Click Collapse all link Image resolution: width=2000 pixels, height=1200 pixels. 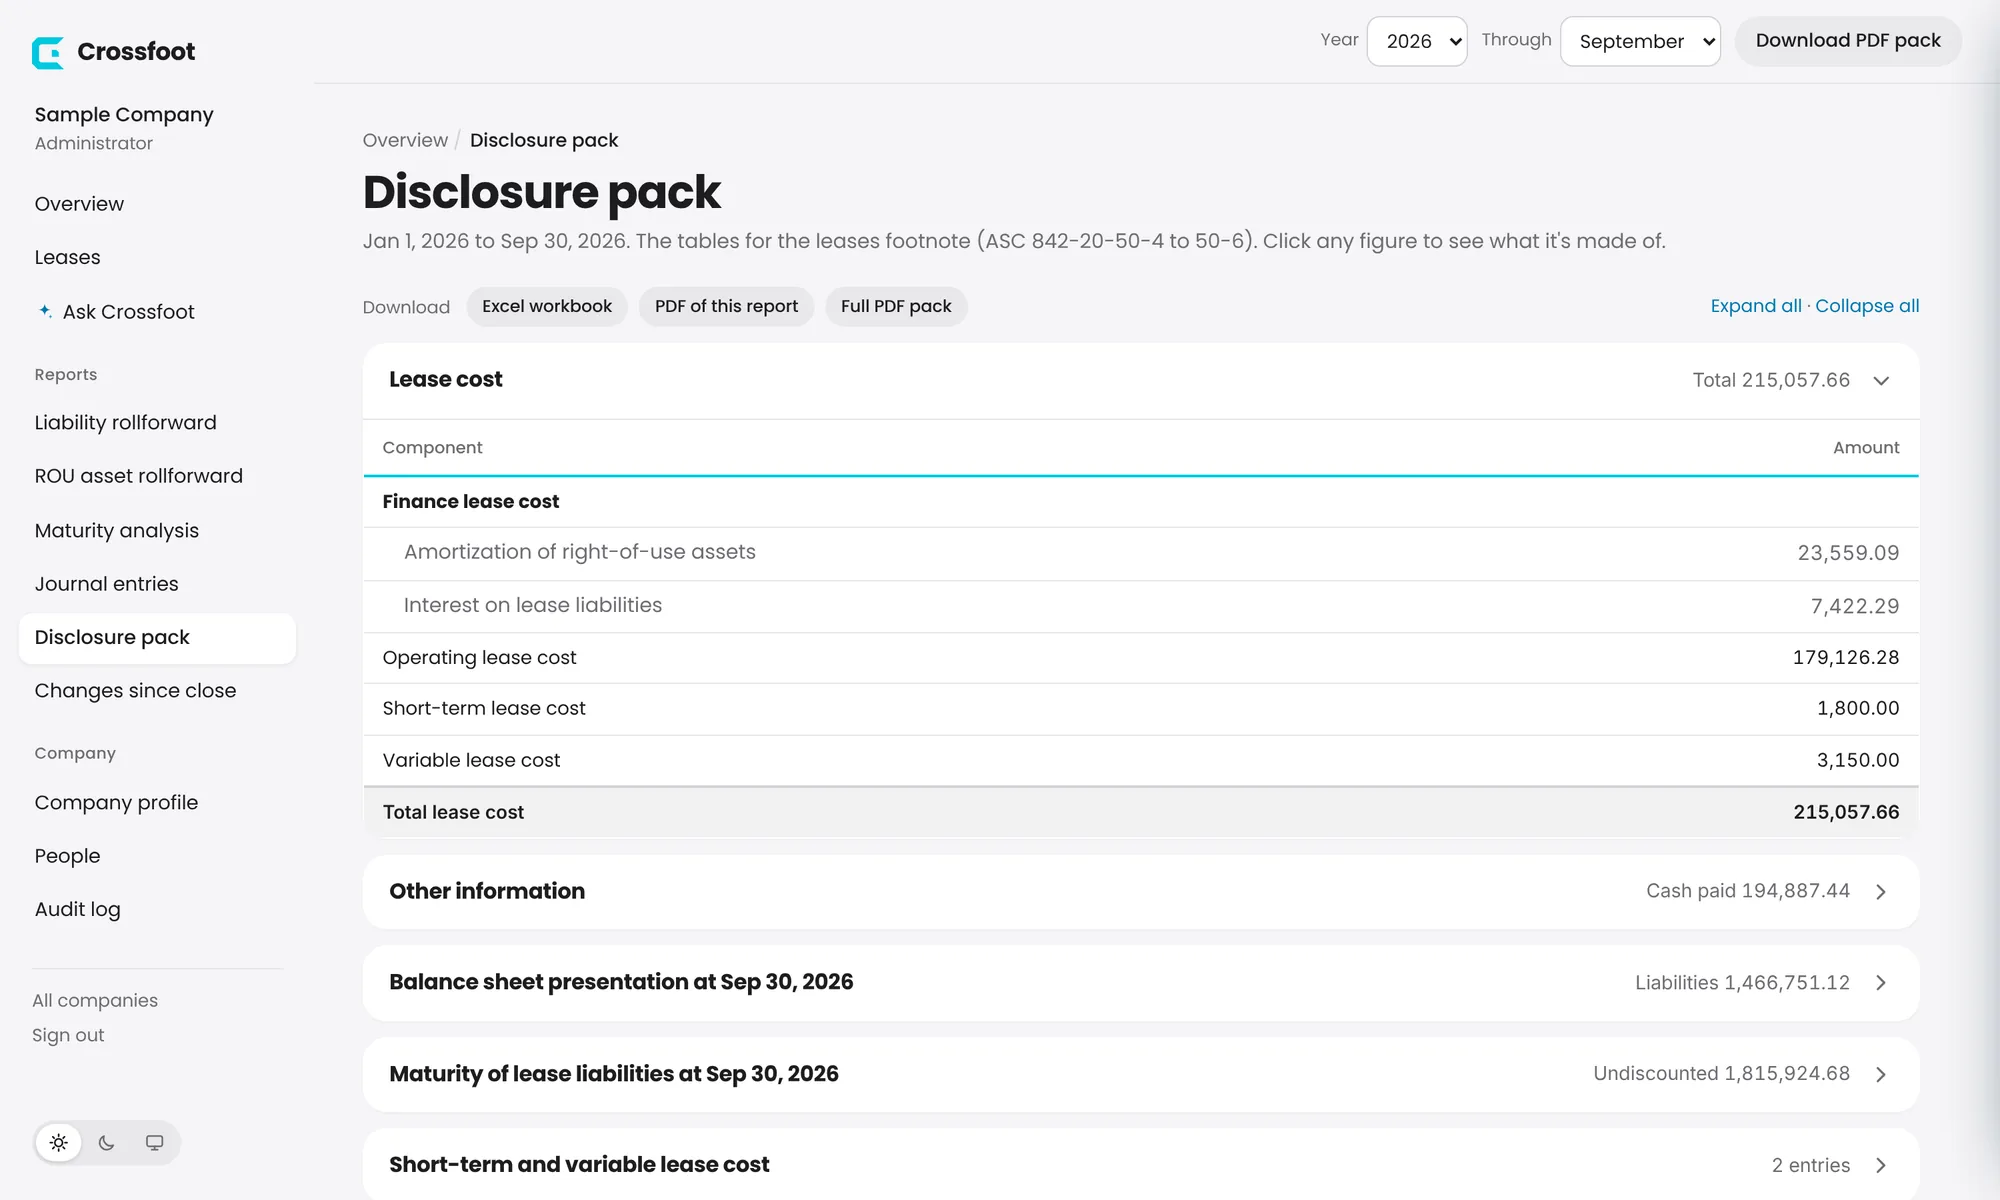click(x=1867, y=306)
